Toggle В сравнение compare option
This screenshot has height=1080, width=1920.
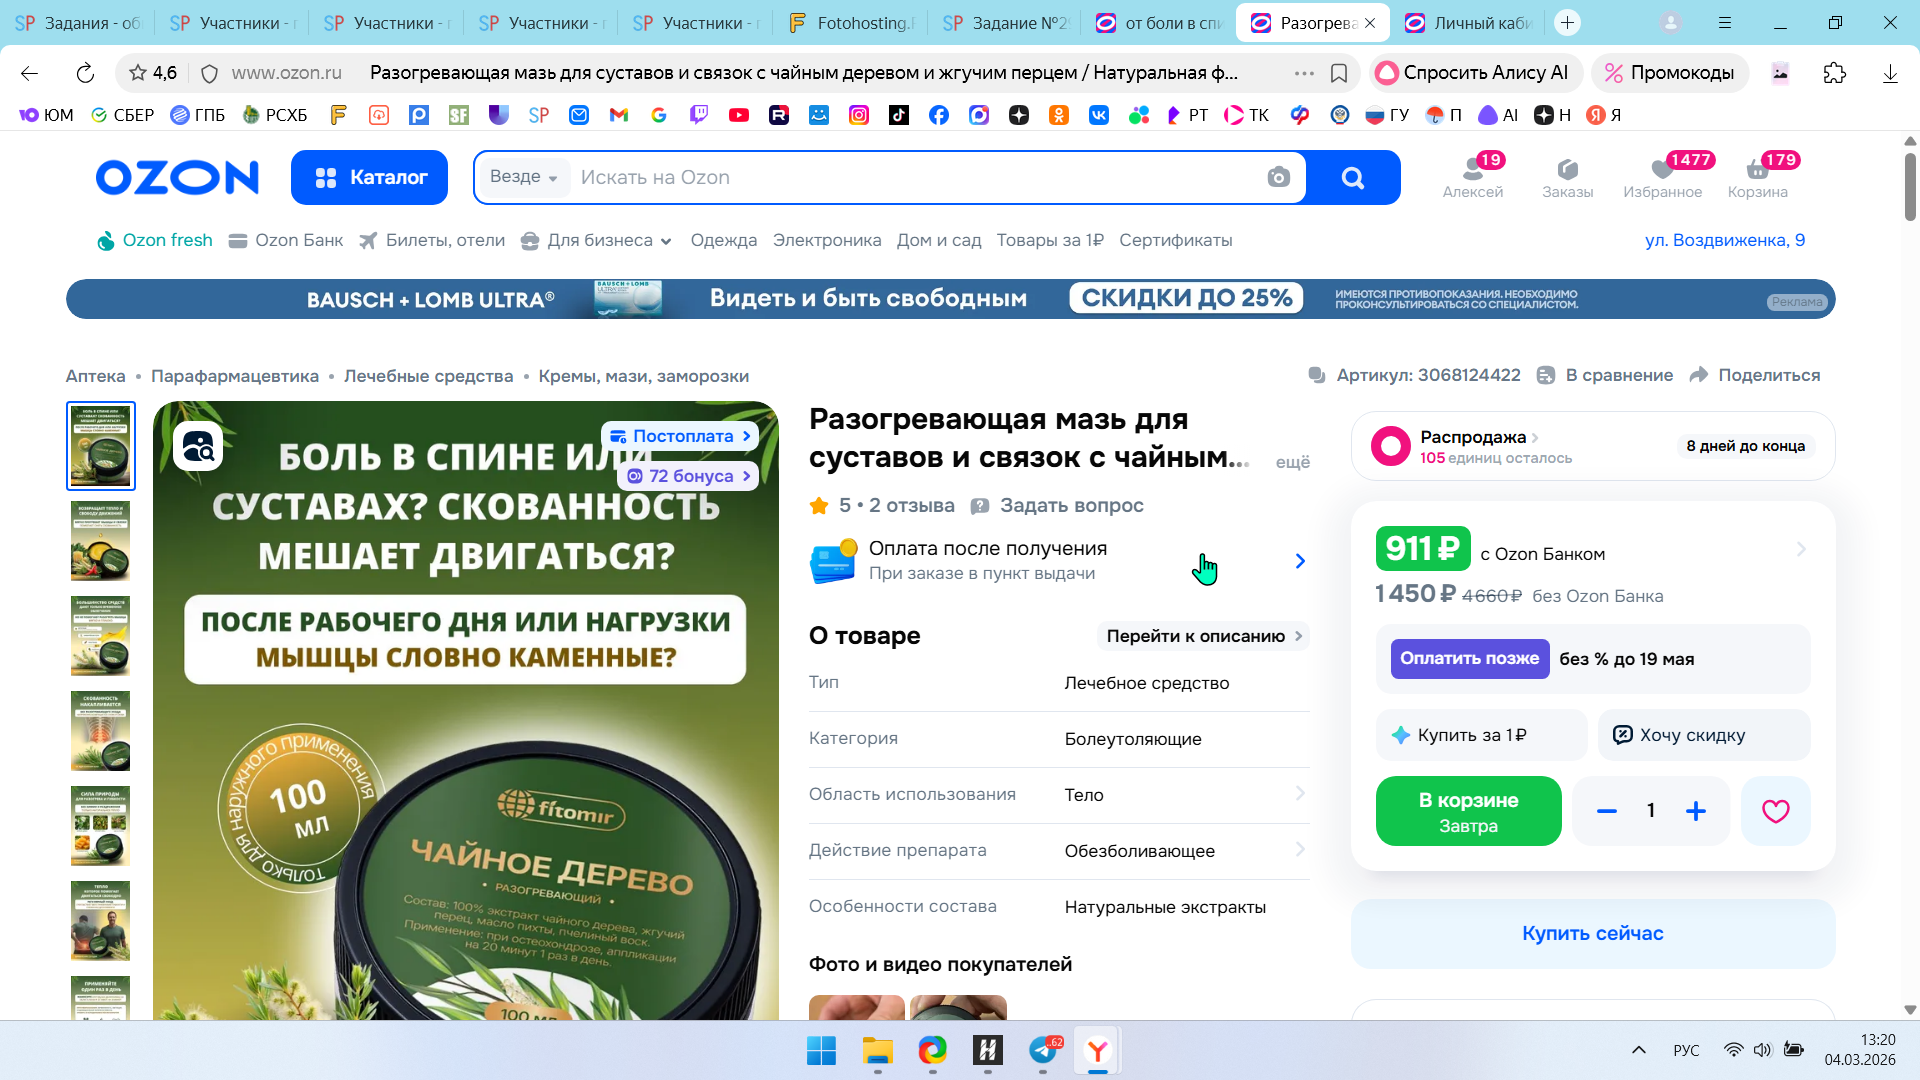[1605, 375]
